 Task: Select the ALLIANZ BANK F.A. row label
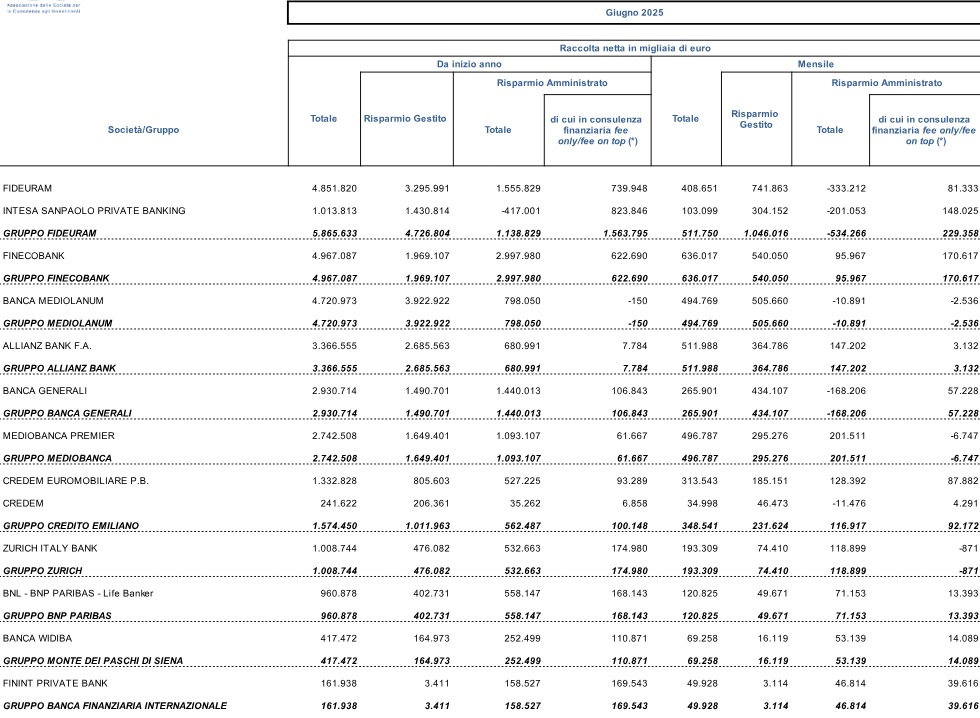[x=47, y=346]
